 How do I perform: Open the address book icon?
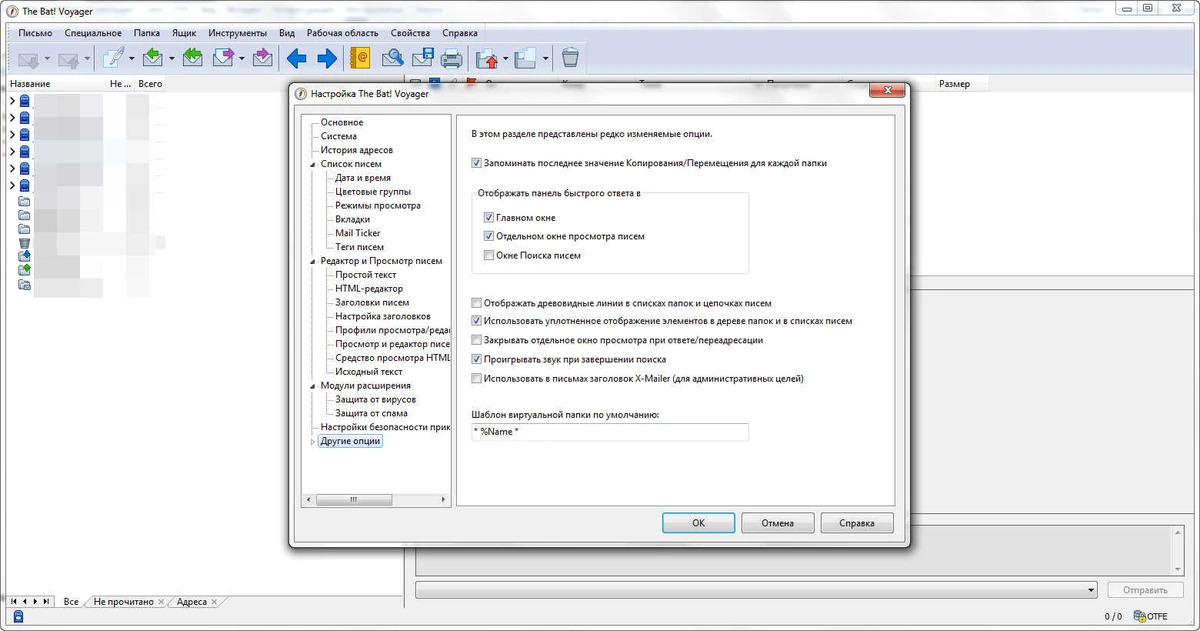360,58
